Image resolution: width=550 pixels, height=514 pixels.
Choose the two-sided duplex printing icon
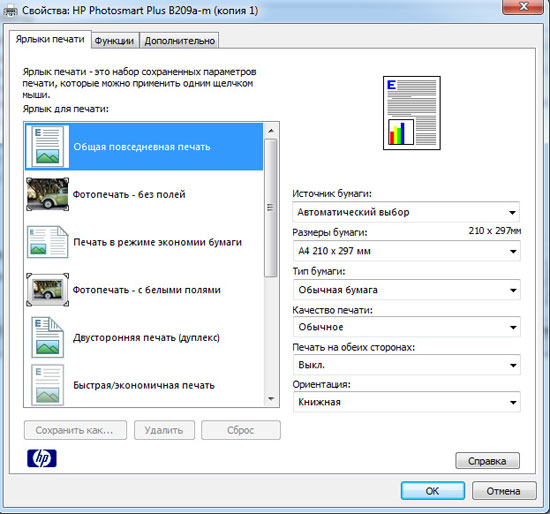tap(47, 337)
